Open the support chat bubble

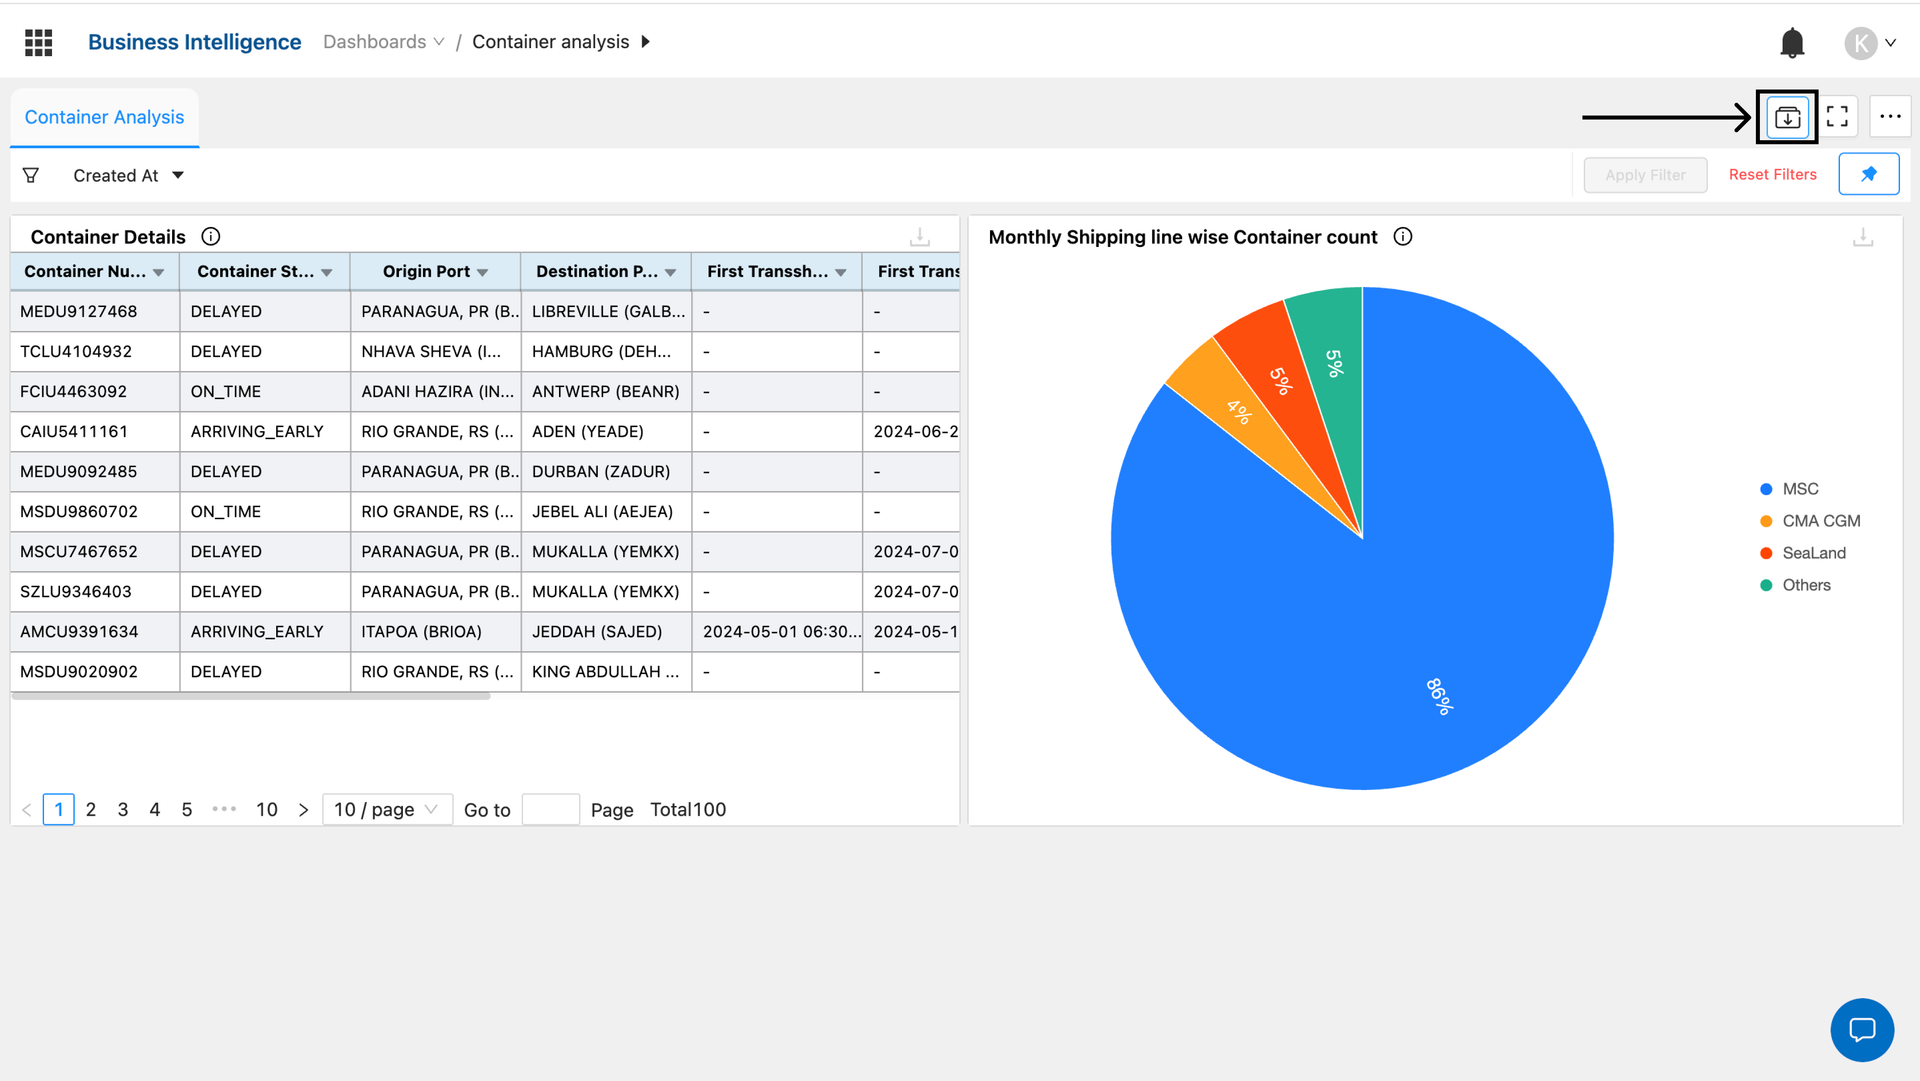click(x=1861, y=1029)
